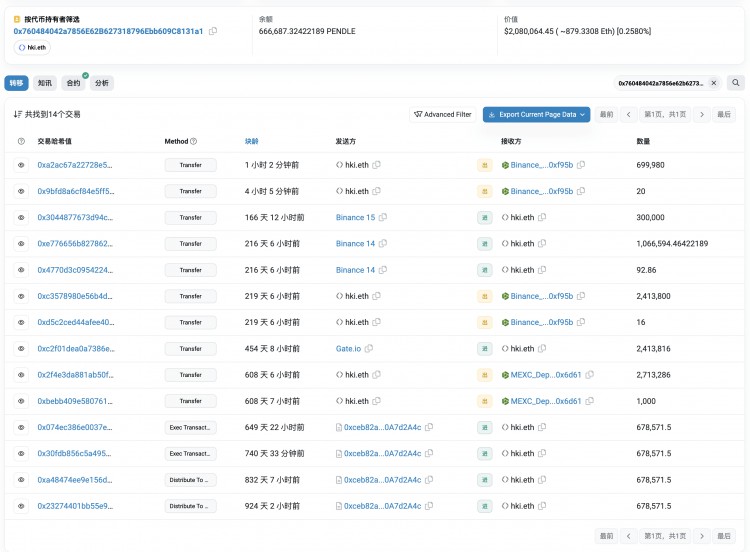Open Gate.io sender link
Screen dimensions: 750x552
pos(348,349)
